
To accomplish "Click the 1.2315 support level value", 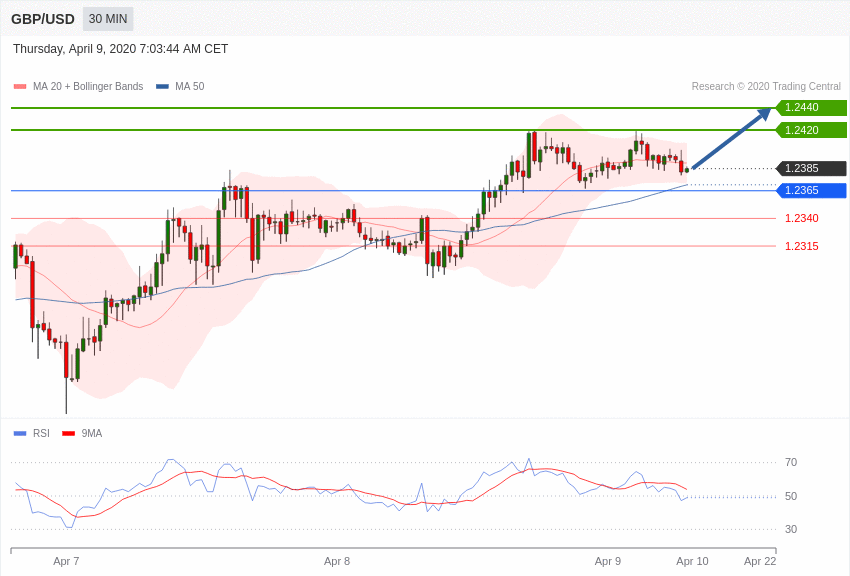I will coord(802,246).
